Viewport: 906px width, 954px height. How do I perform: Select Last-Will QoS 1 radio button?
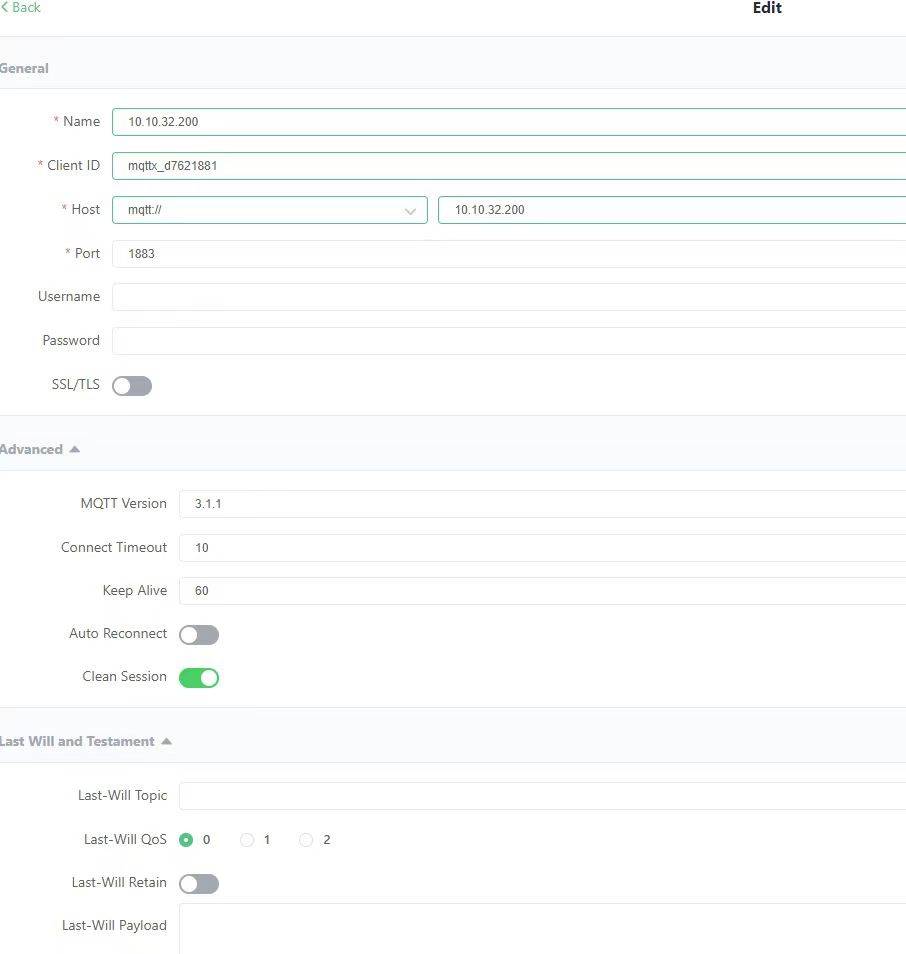point(246,840)
